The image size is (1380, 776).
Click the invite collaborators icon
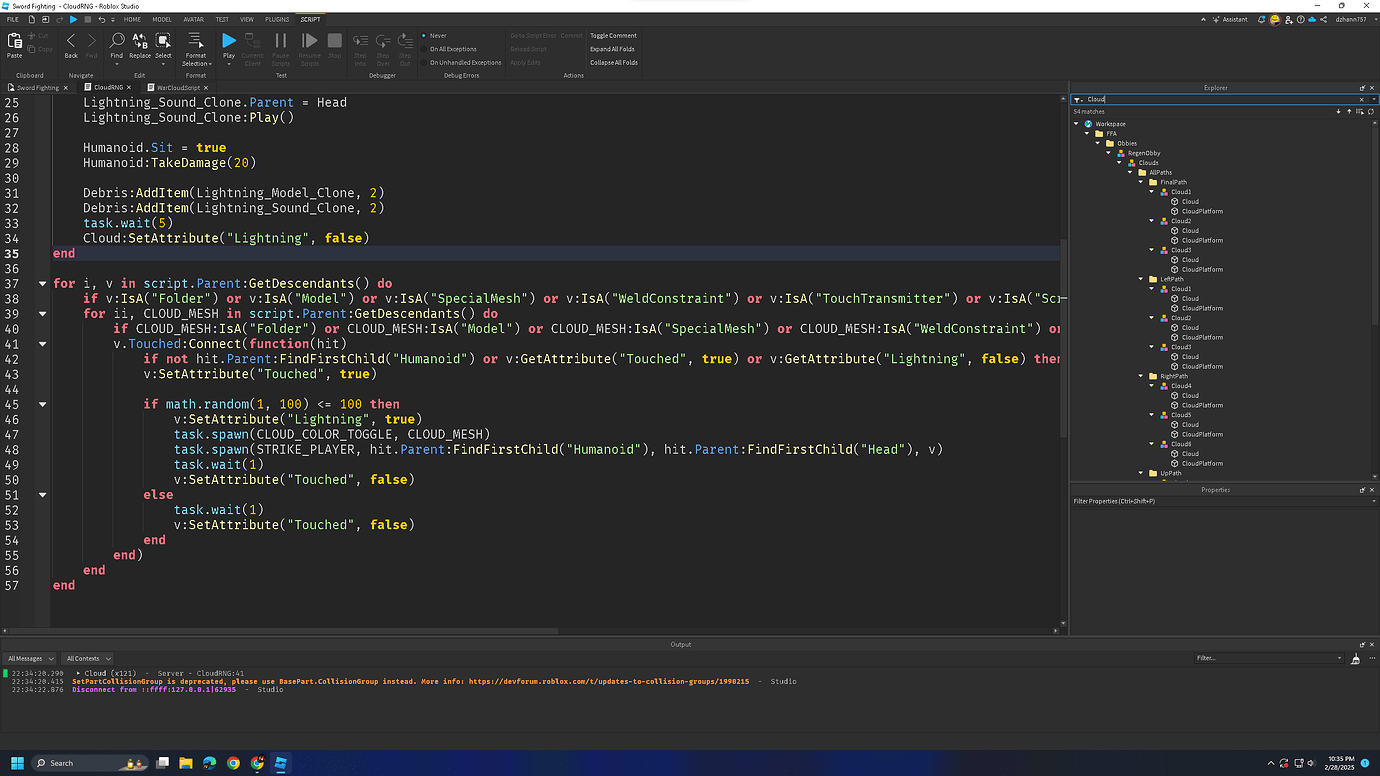pyautogui.click(x=1289, y=19)
